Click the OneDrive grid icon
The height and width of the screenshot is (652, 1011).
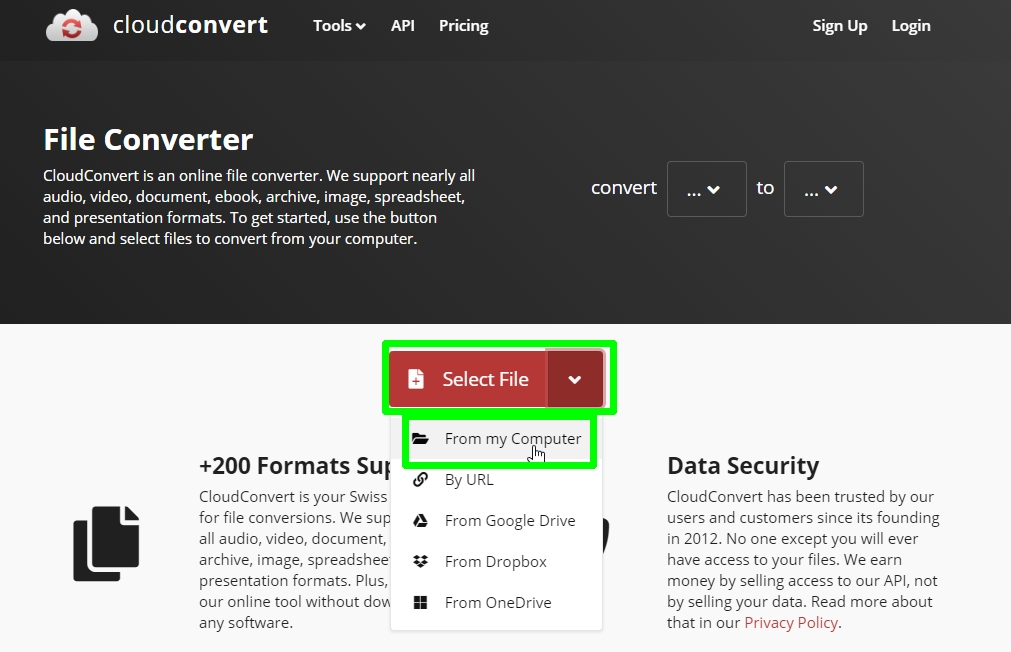tap(420, 602)
